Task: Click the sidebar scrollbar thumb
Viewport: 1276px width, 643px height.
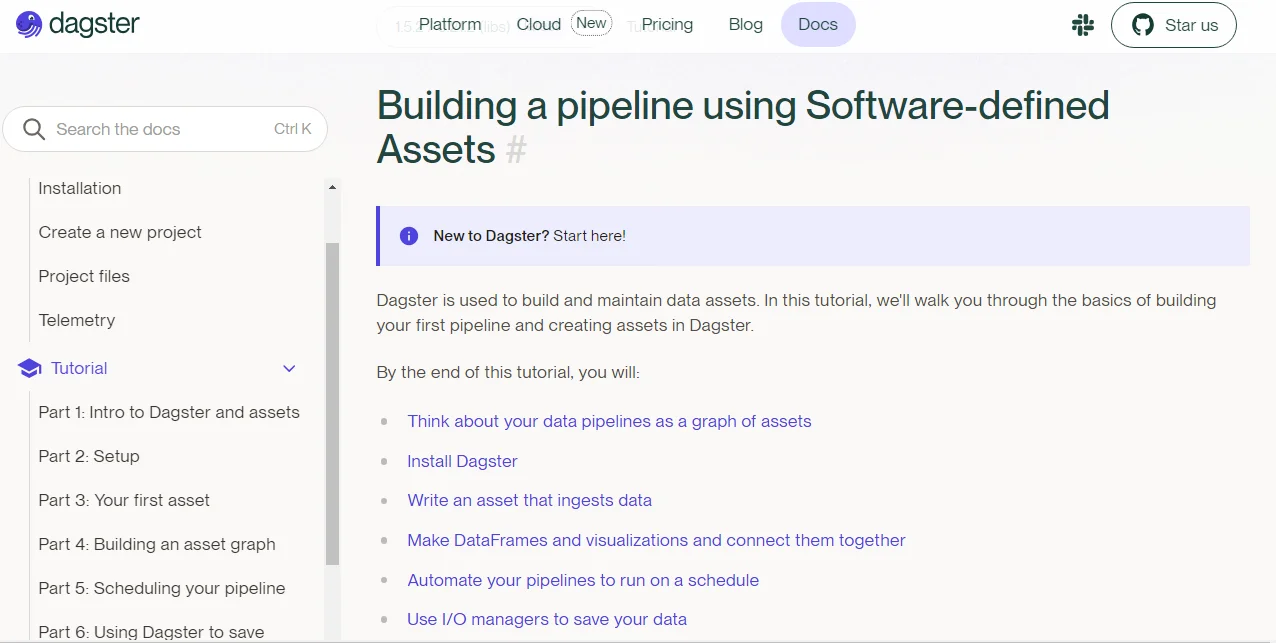Action: (332, 405)
